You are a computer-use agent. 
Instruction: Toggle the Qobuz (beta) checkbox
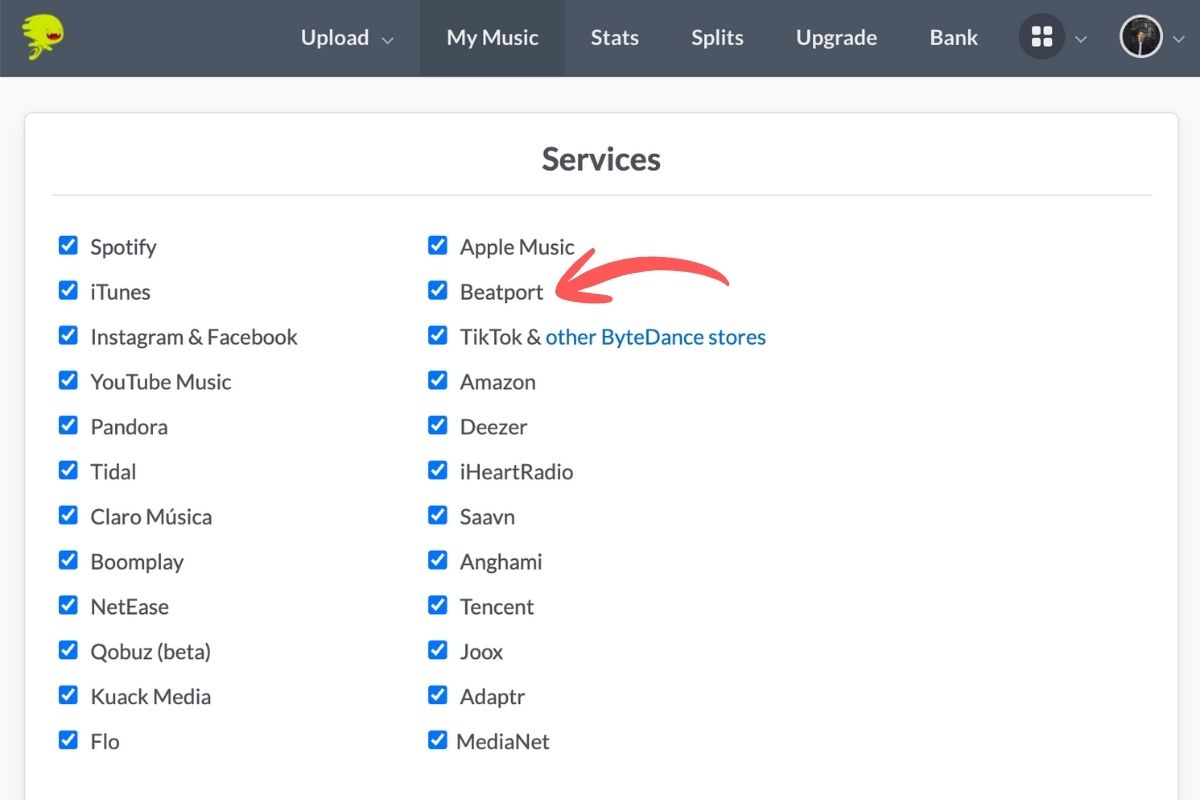pos(68,650)
